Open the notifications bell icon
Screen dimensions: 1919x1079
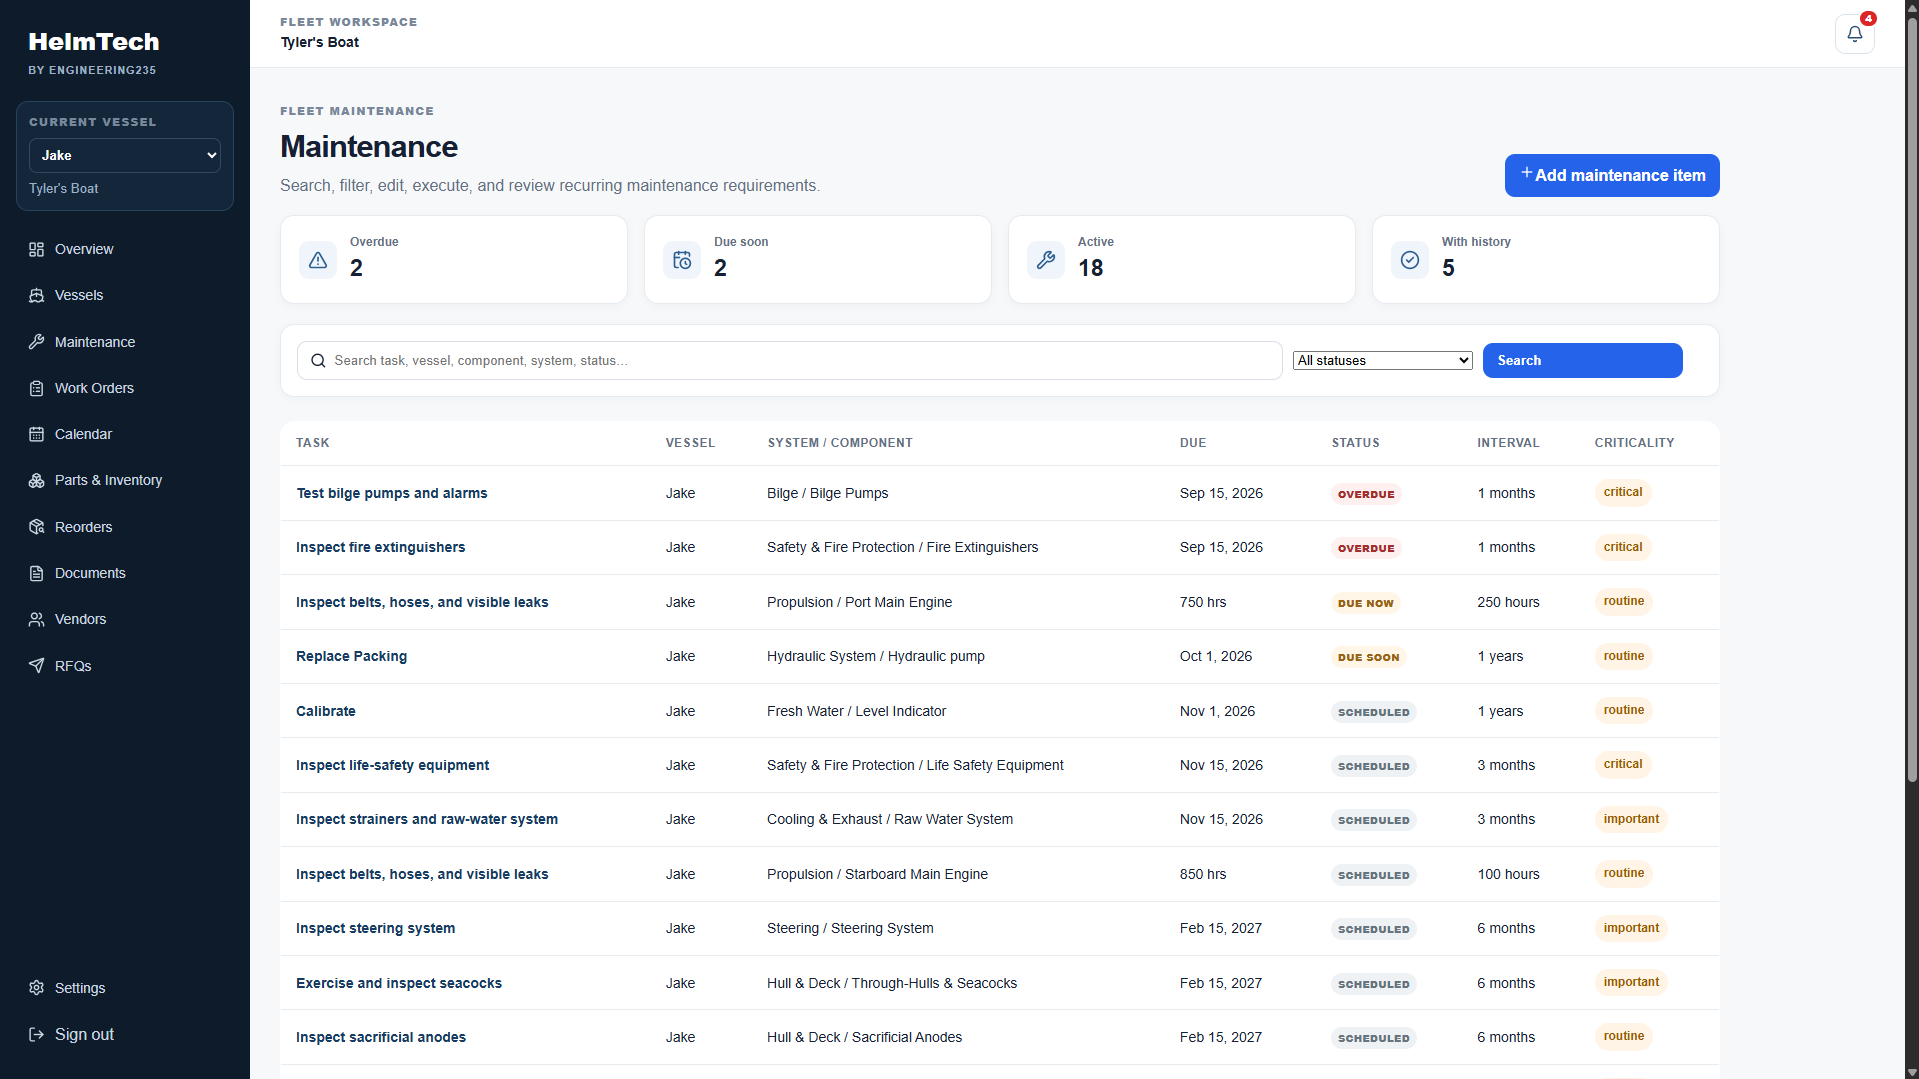click(x=1854, y=34)
